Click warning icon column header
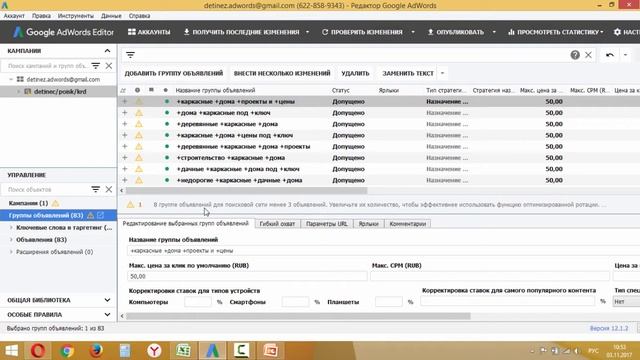This screenshot has width=640, height=360. tap(137, 90)
